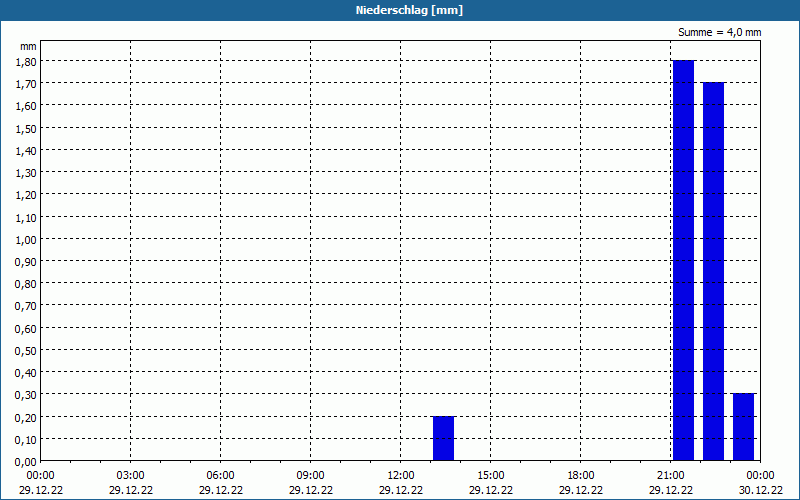Click the 1,10 y-axis label
800x500 pixels.
(26, 217)
